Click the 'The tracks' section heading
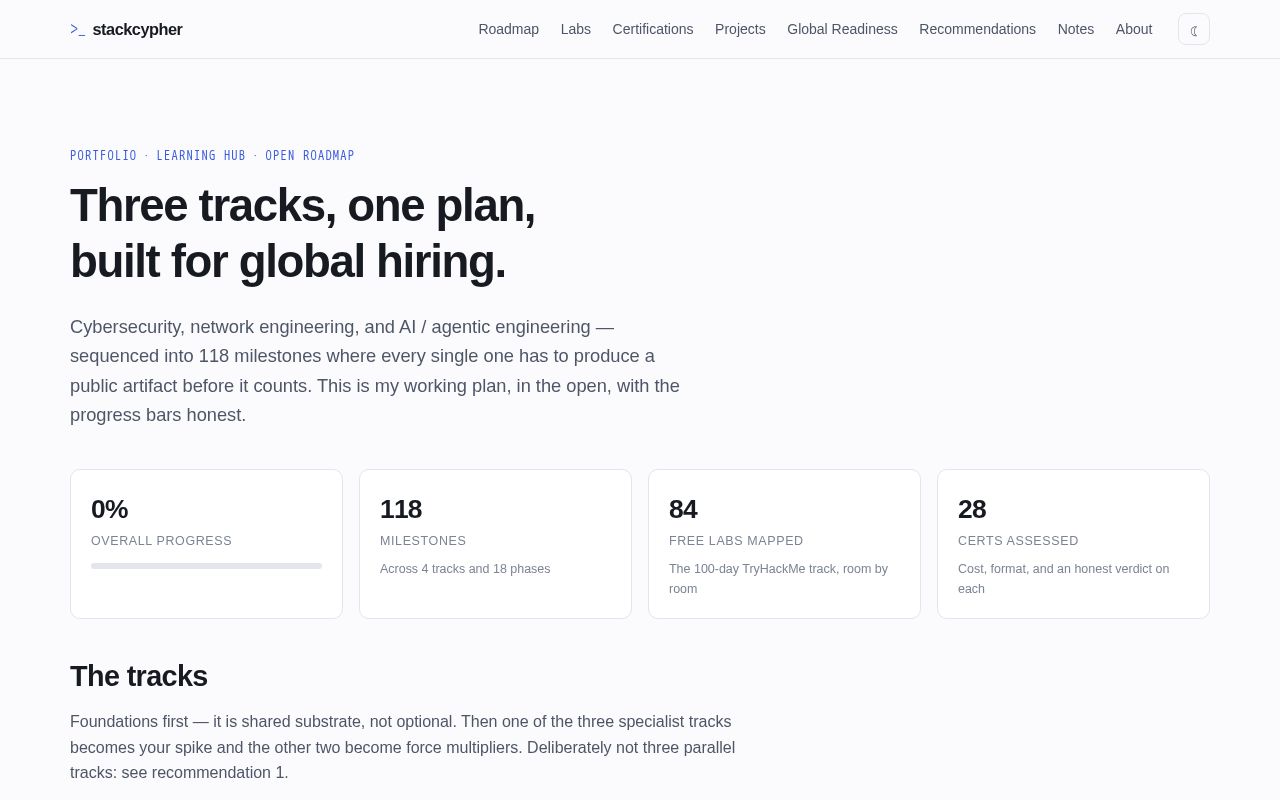1280x800 pixels. coord(139,676)
